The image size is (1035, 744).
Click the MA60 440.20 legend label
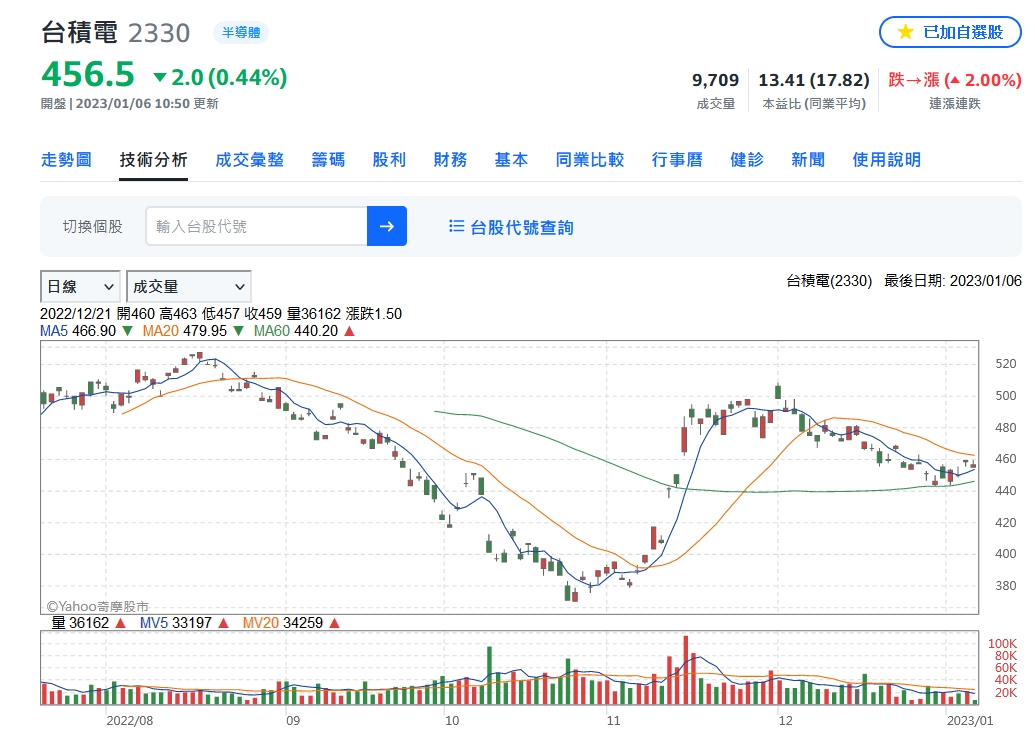pos(296,331)
